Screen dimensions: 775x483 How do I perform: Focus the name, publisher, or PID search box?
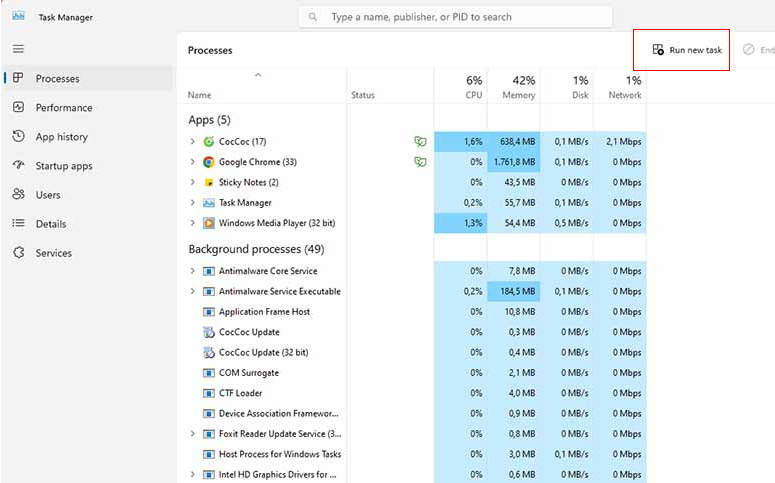tap(460, 17)
